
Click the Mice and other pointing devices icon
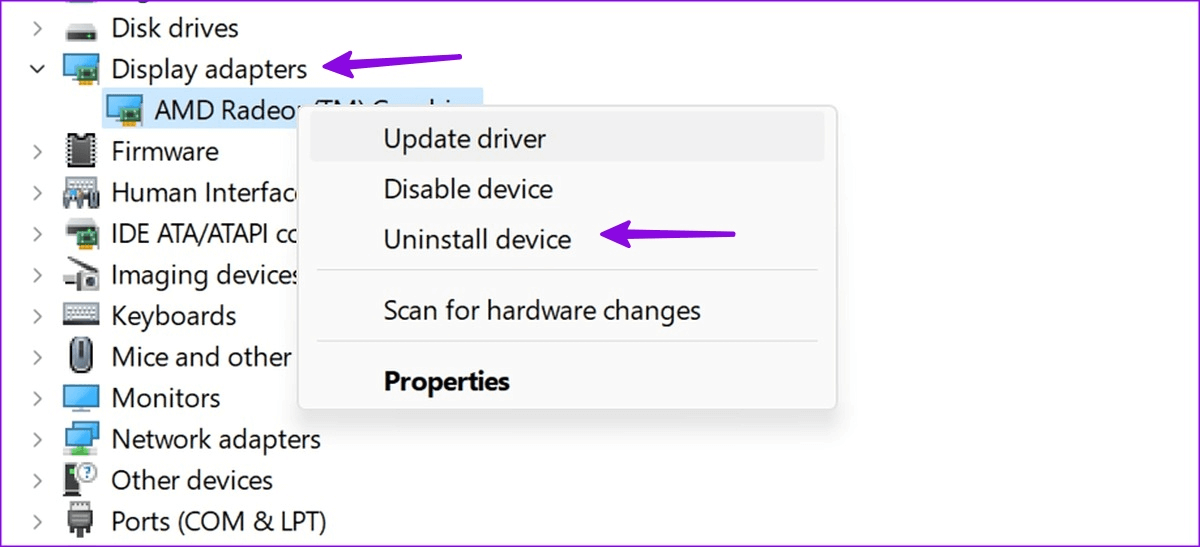pyautogui.click(x=81, y=356)
